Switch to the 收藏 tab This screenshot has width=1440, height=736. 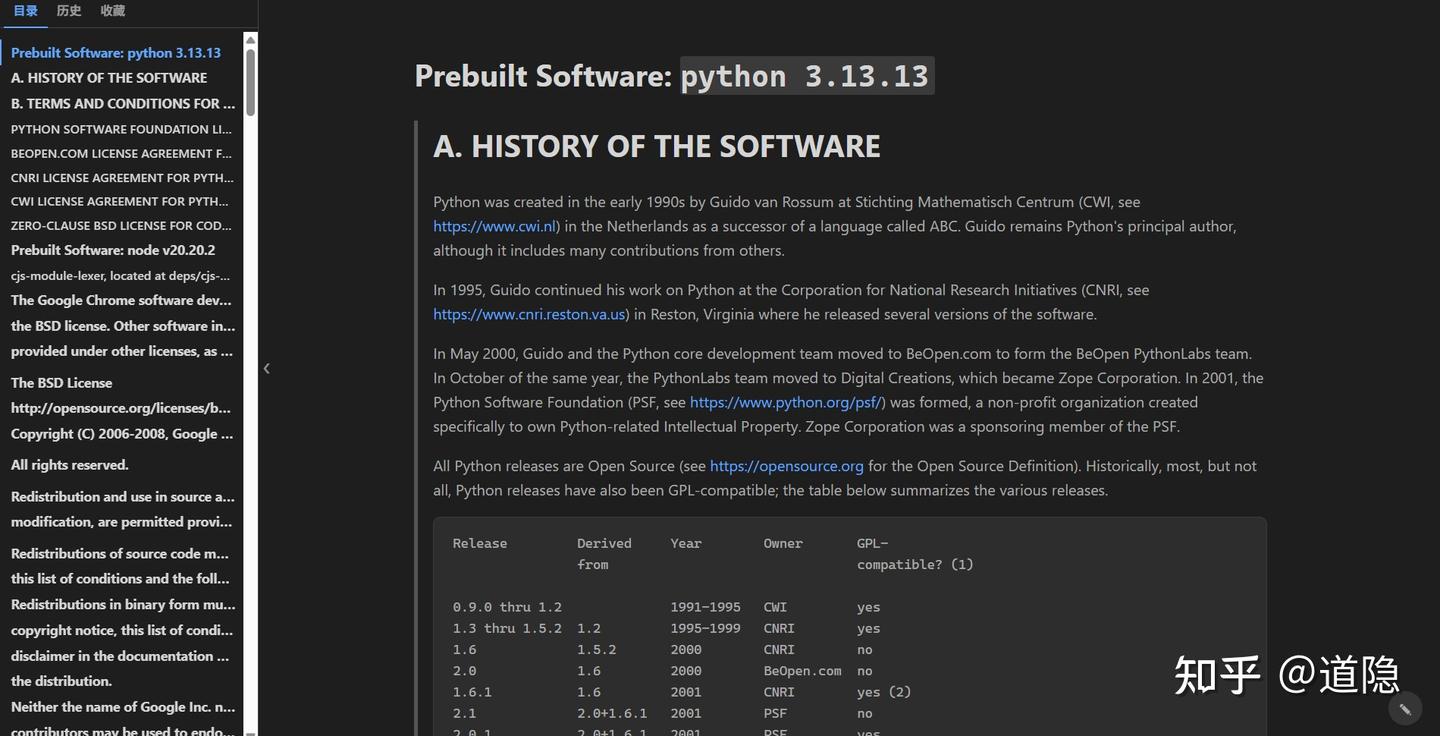click(113, 11)
